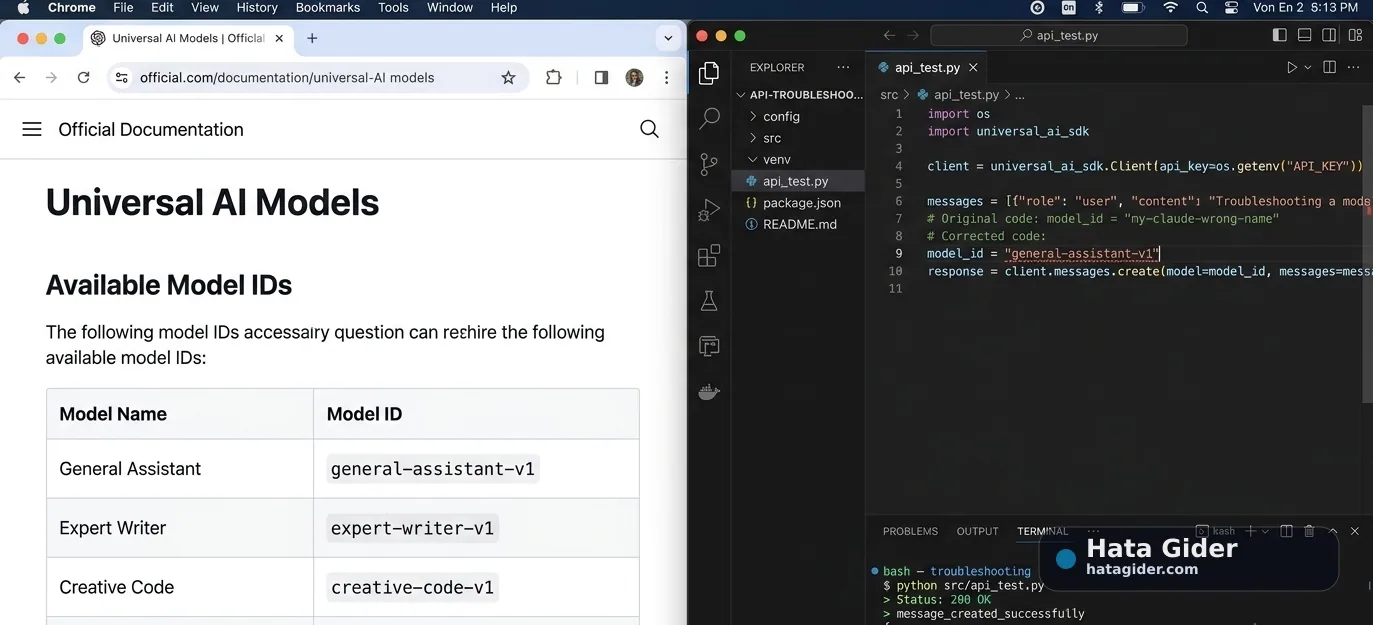
Task: Reload the Chrome documentation page
Action: [x=84, y=77]
